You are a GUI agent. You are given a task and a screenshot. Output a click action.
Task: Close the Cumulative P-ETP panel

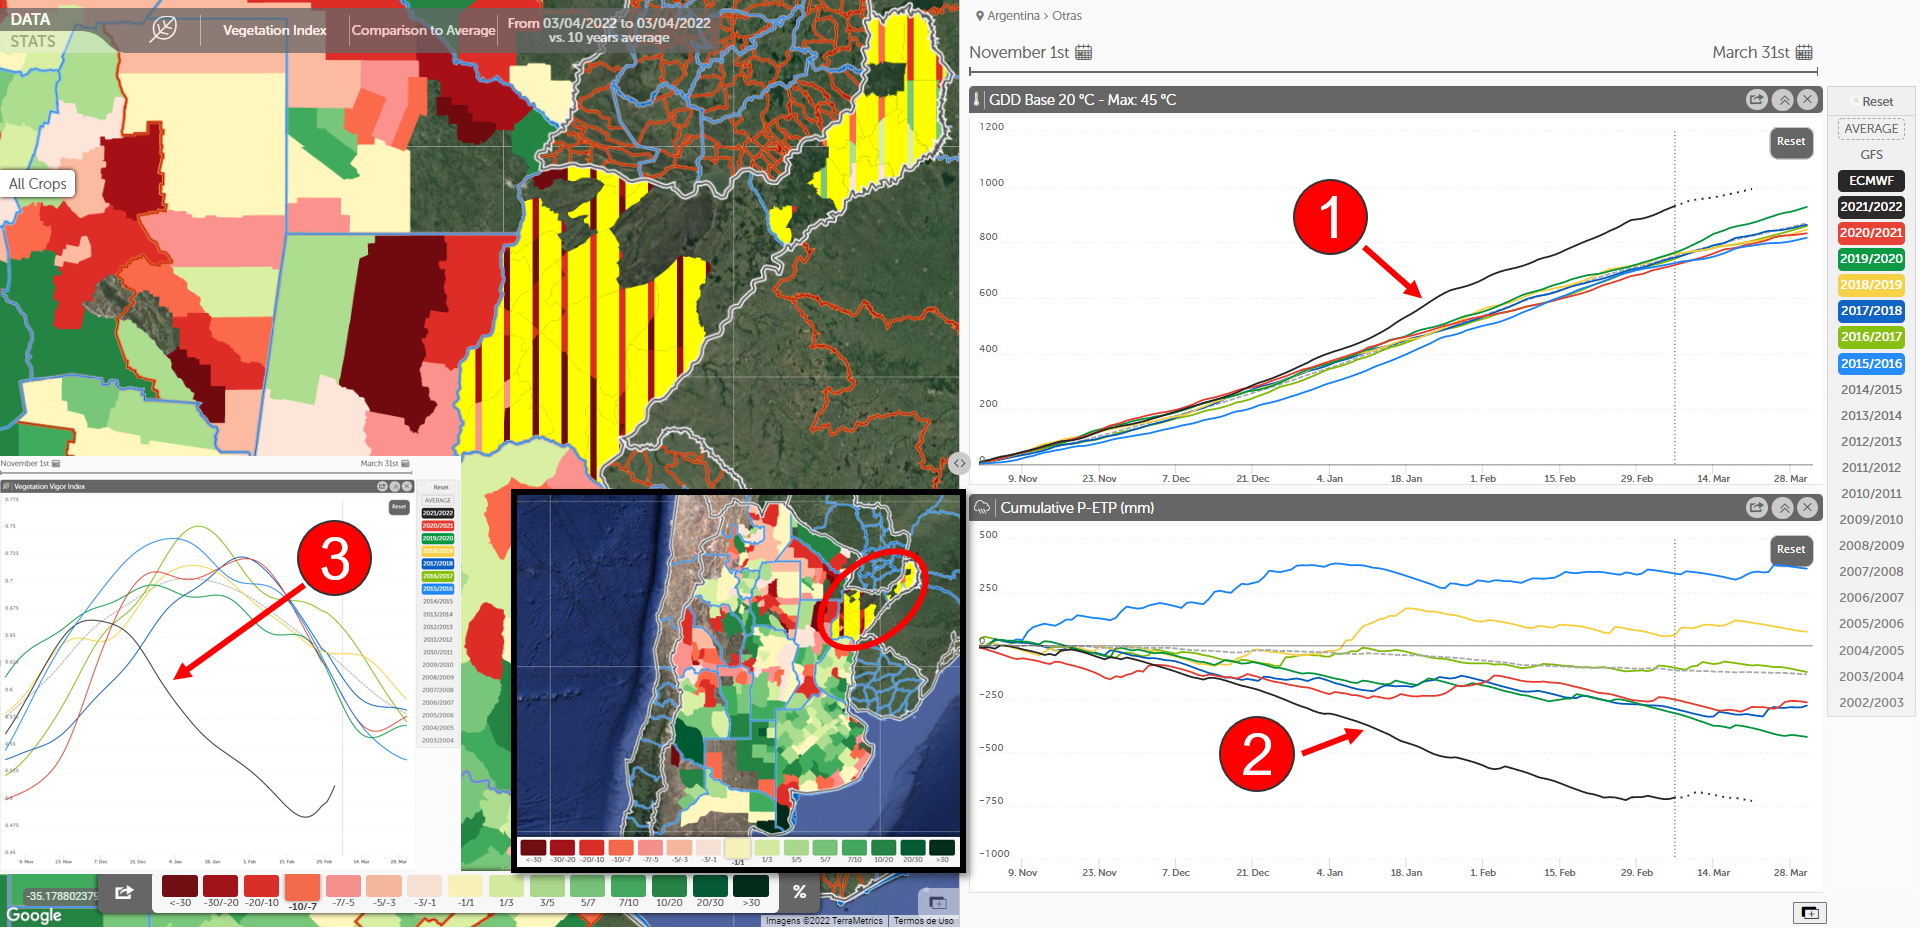(1807, 507)
